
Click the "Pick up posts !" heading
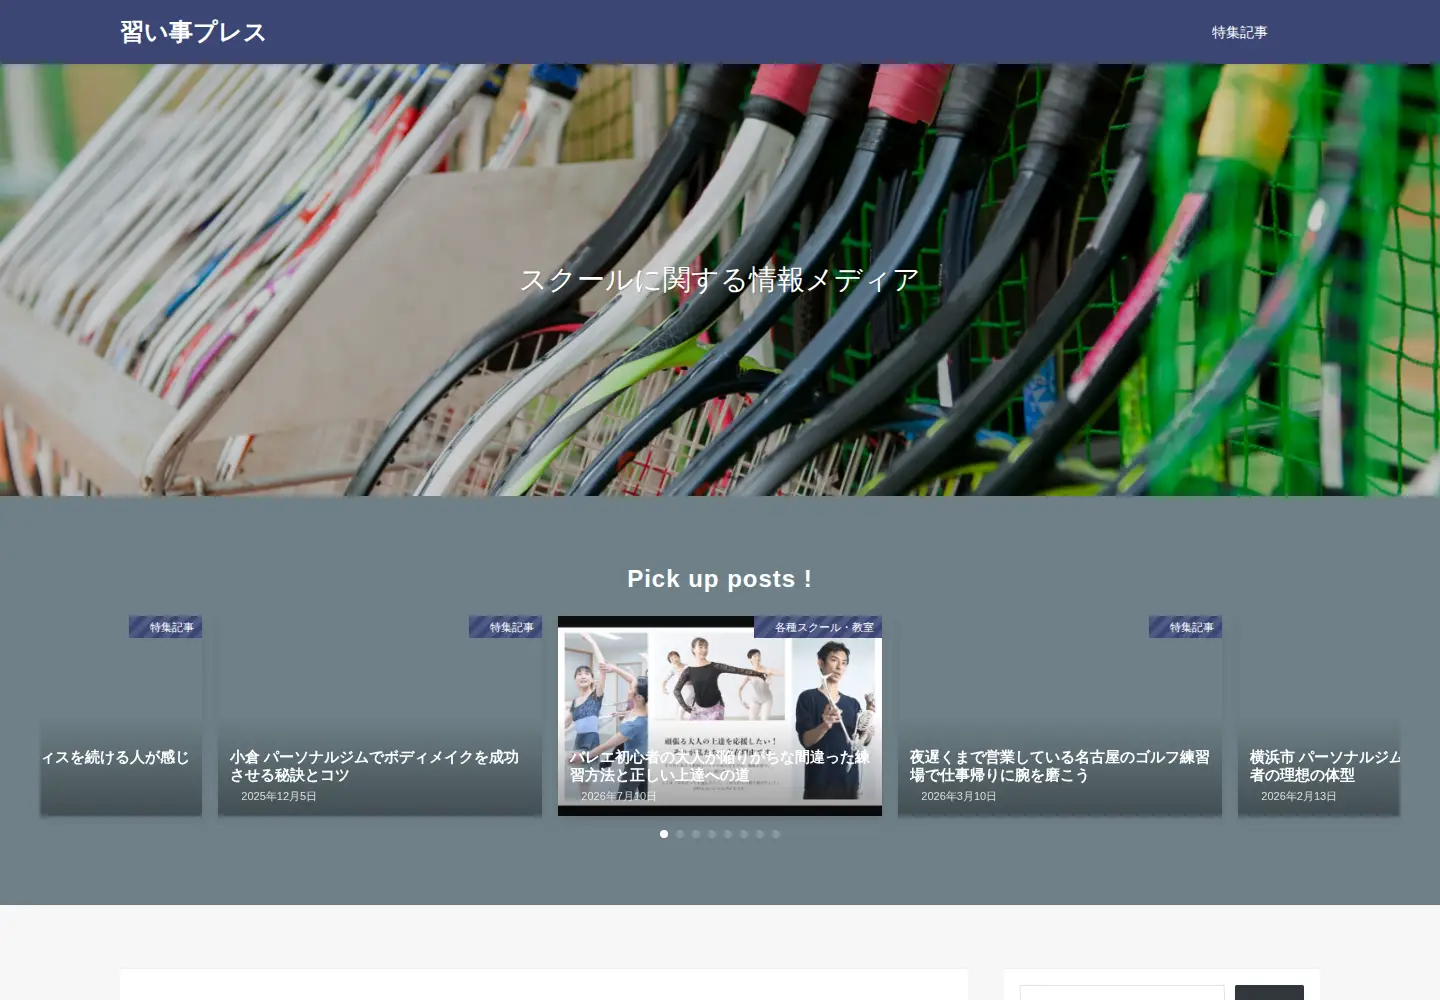(x=720, y=579)
